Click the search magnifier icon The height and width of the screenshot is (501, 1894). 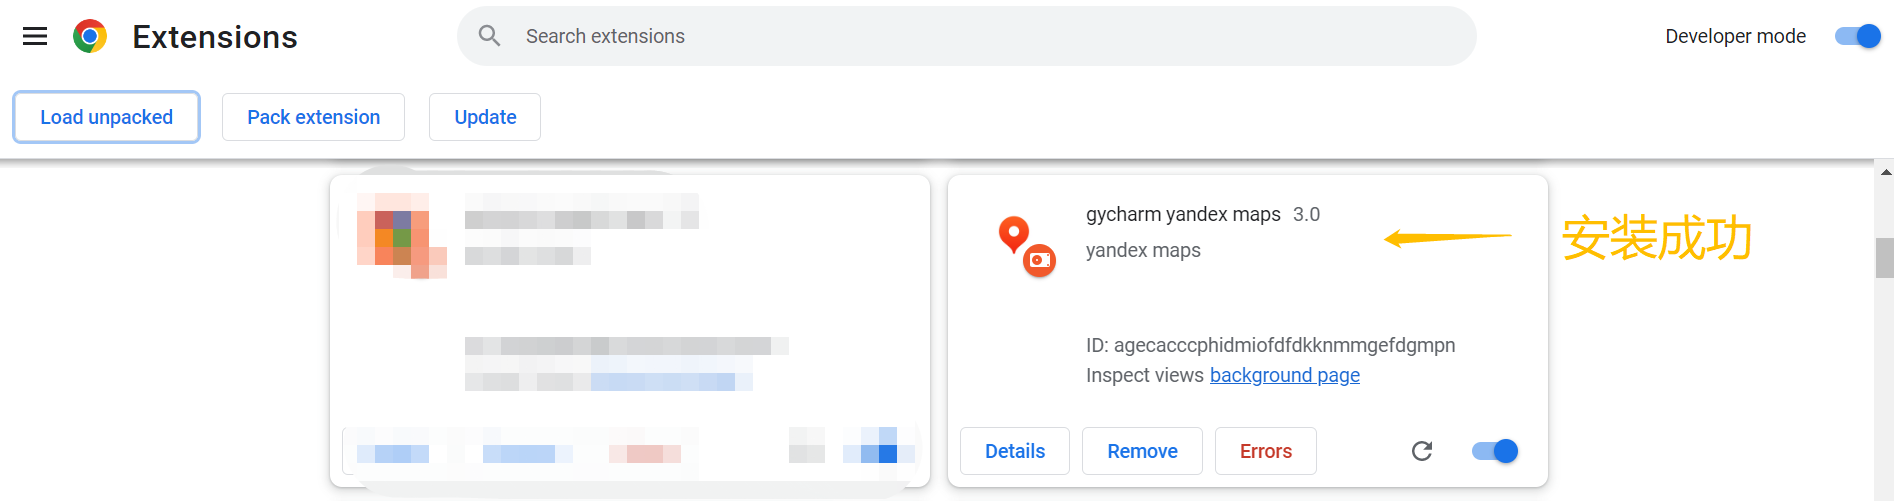tap(489, 36)
